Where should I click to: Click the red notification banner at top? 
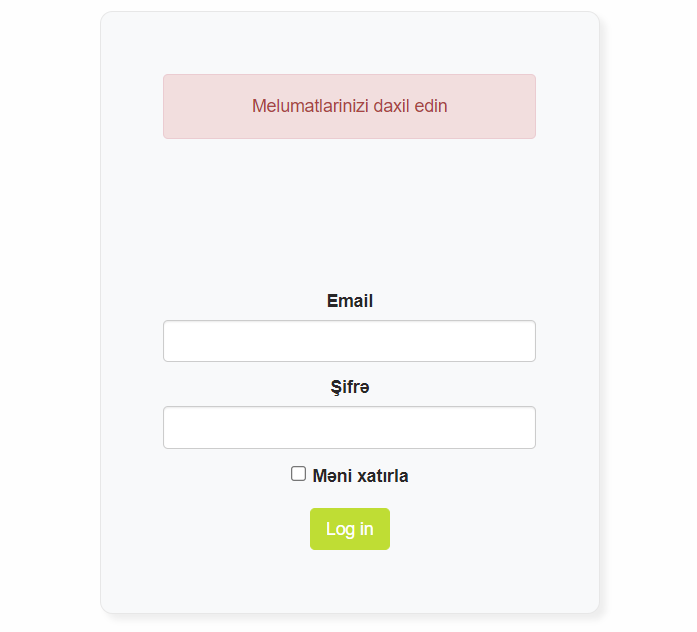pyautogui.click(x=349, y=106)
